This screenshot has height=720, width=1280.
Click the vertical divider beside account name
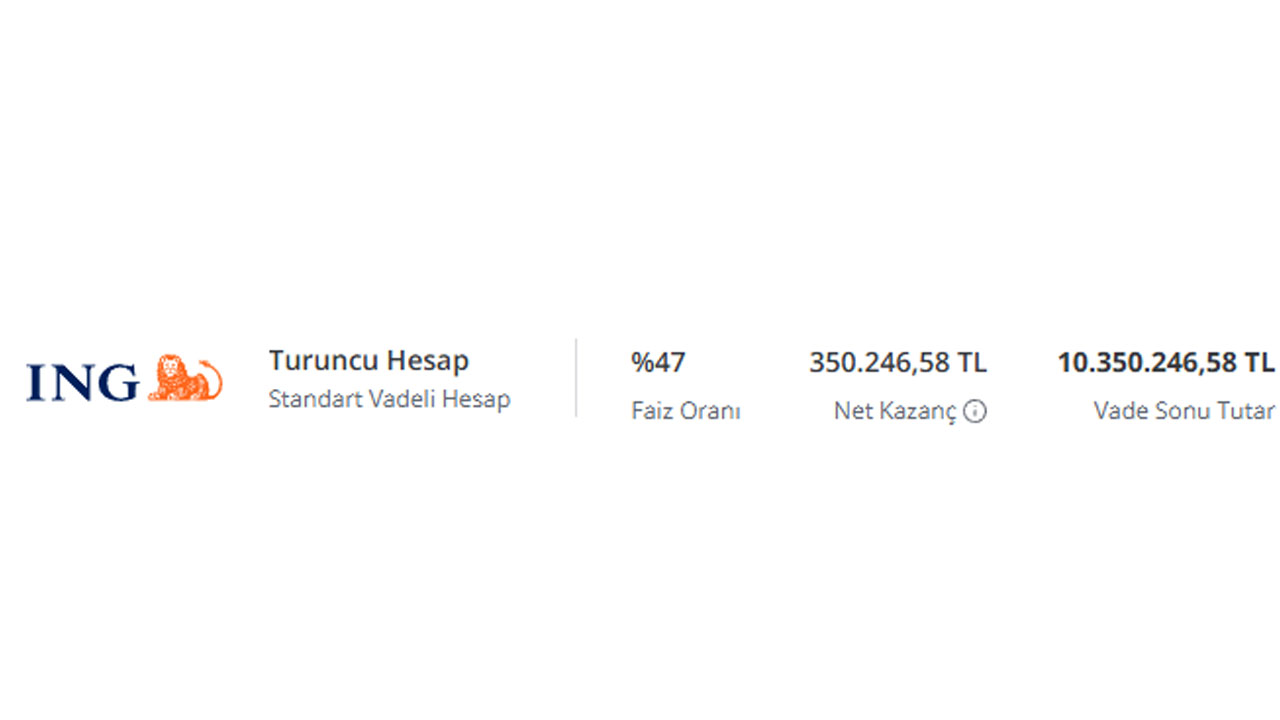[x=576, y=378]
